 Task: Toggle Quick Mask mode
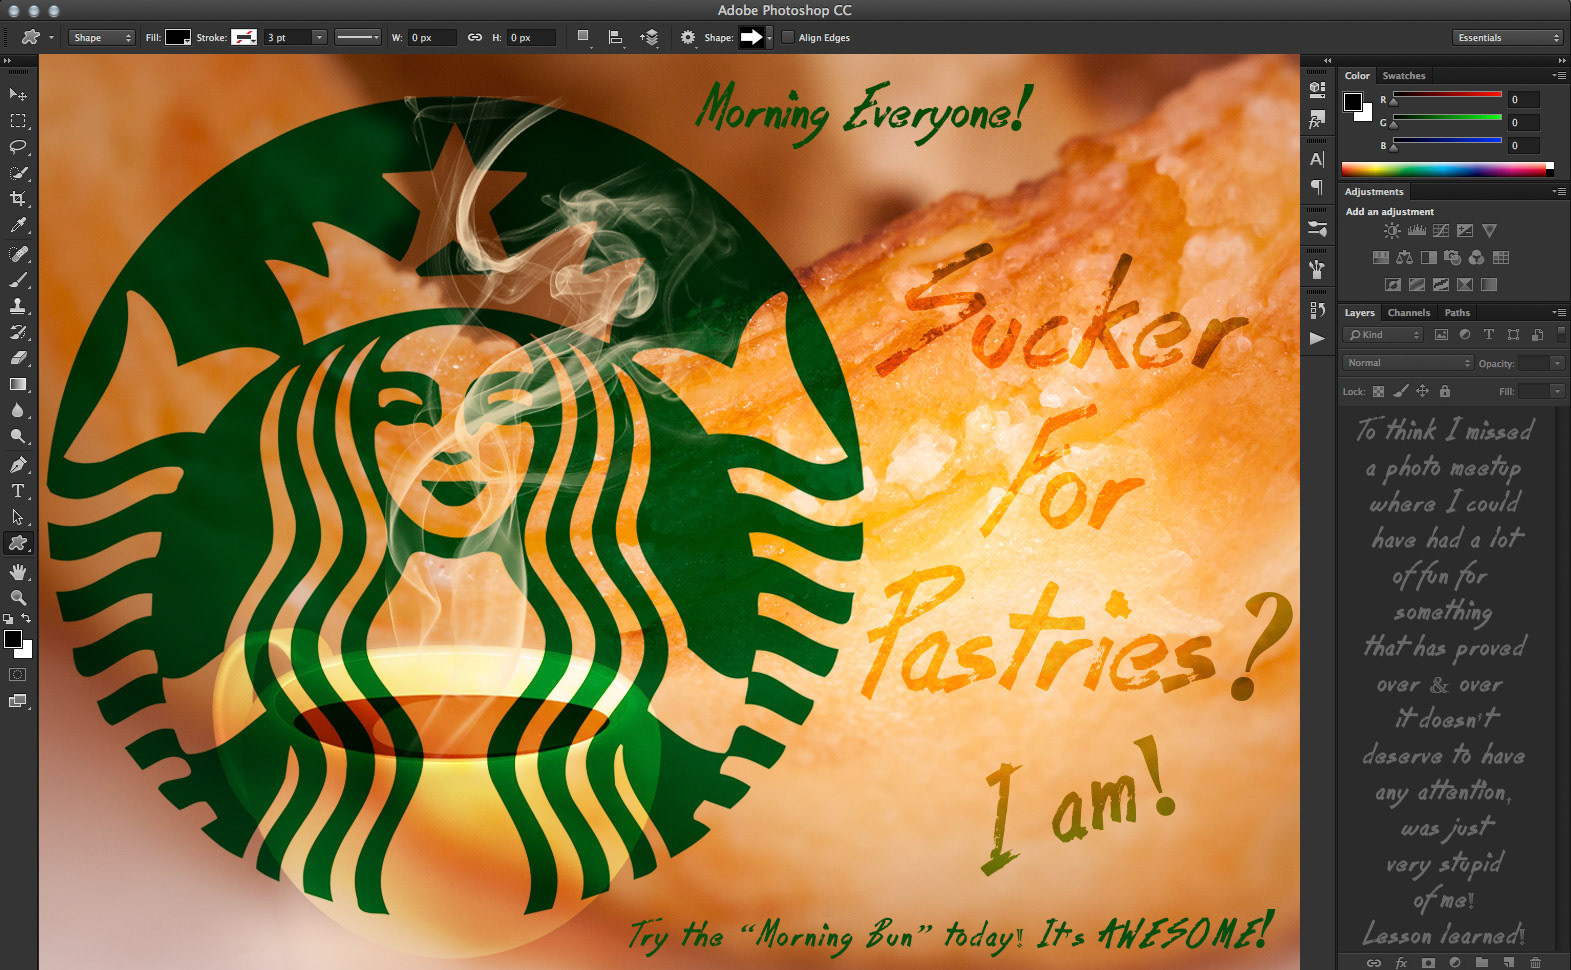click(18, 675)
